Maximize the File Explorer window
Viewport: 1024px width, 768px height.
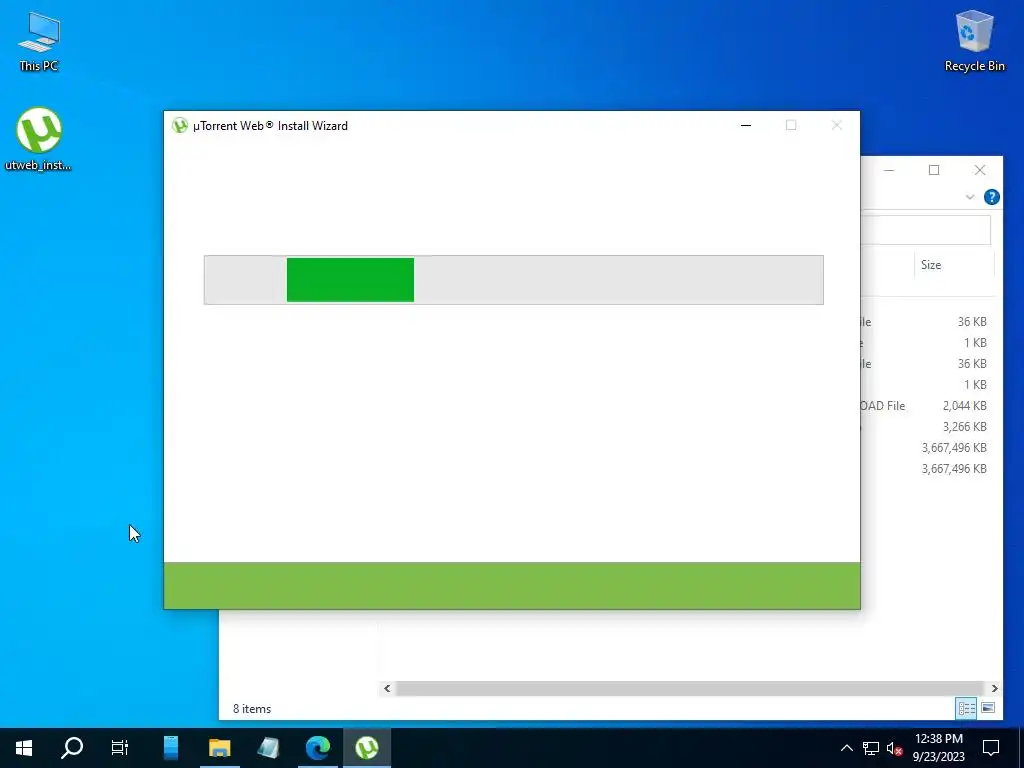pyautogui.click(x=934, y=170)
